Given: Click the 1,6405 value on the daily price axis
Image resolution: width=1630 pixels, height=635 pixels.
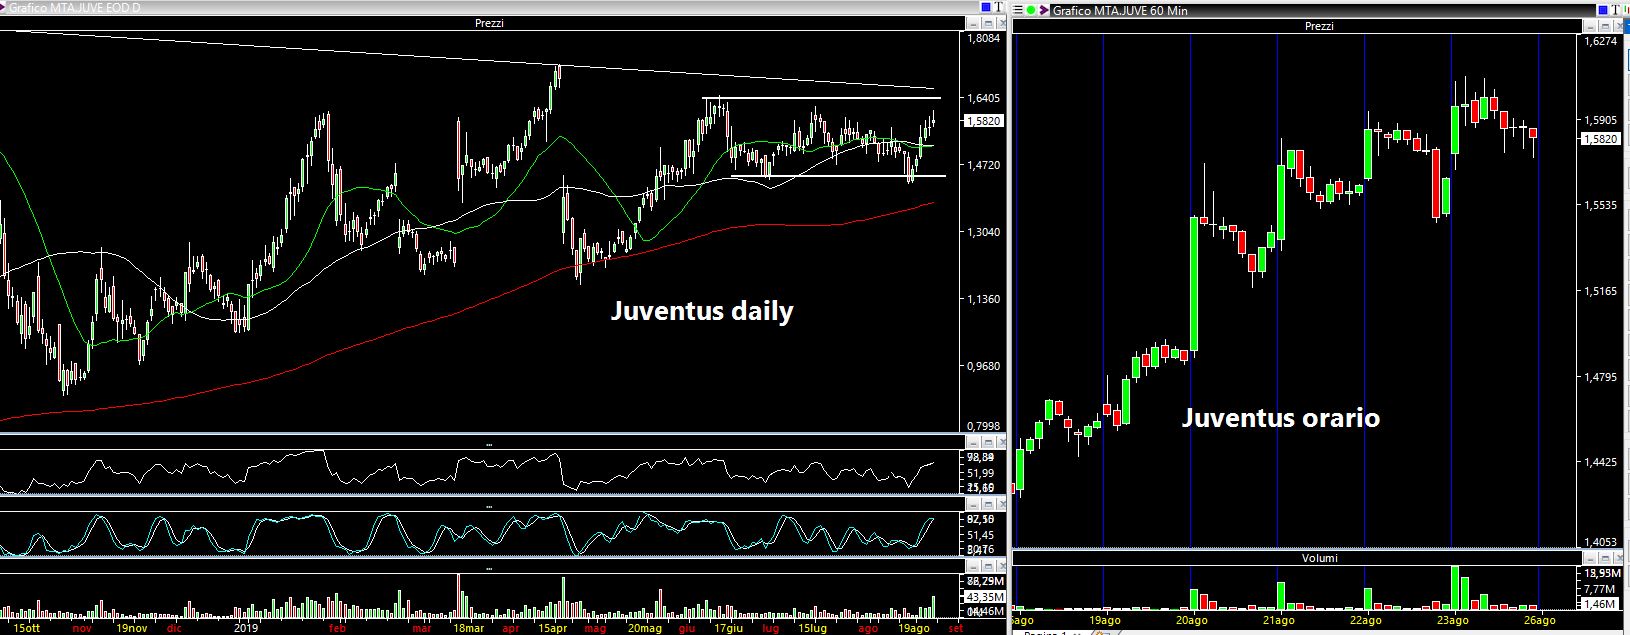Looking at the screenshot, I should pyautogui.click(x=985, y=98).
